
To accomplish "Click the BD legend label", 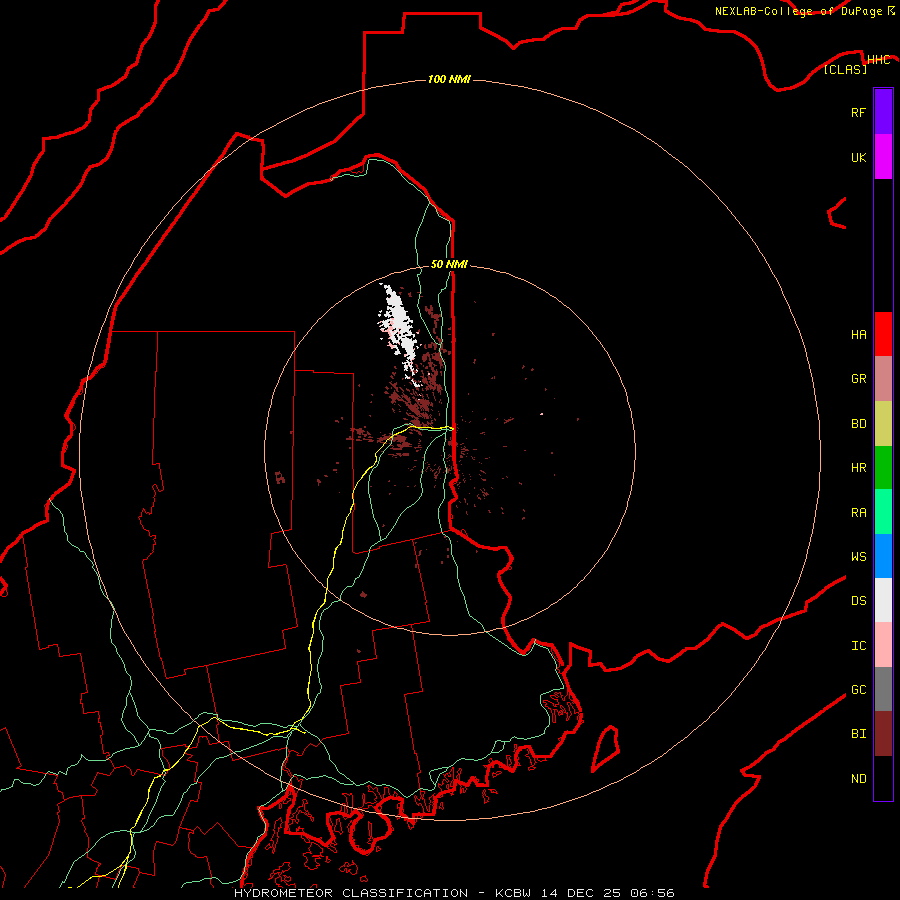I will [858, 424].
